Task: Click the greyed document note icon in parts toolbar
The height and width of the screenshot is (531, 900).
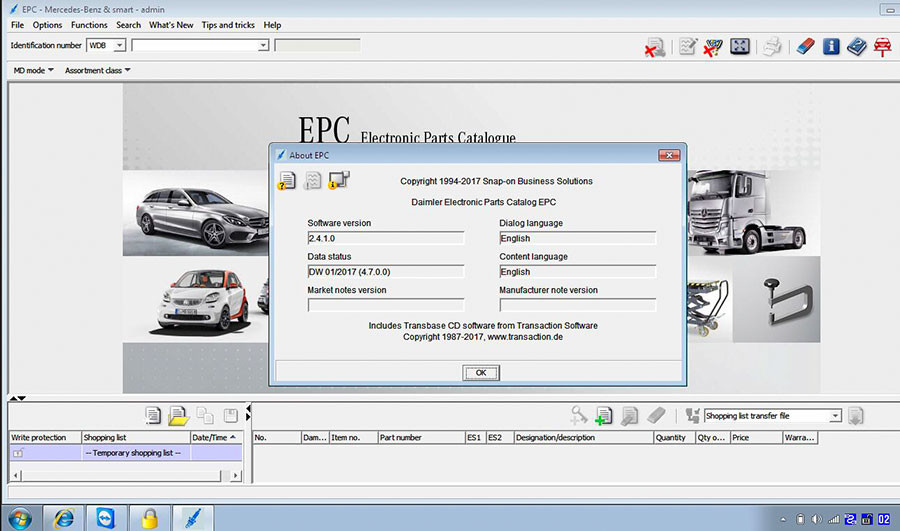Action: coord(630,416)
